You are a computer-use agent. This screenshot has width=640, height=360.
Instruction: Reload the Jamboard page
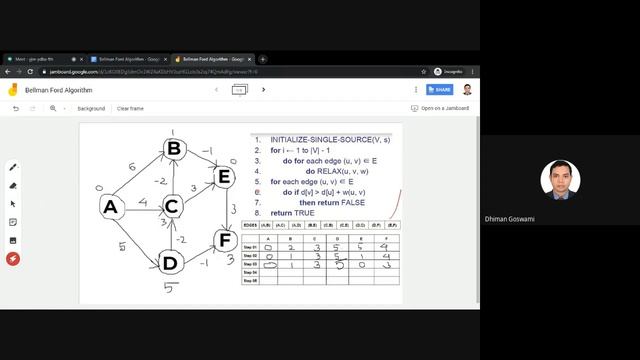30,72
